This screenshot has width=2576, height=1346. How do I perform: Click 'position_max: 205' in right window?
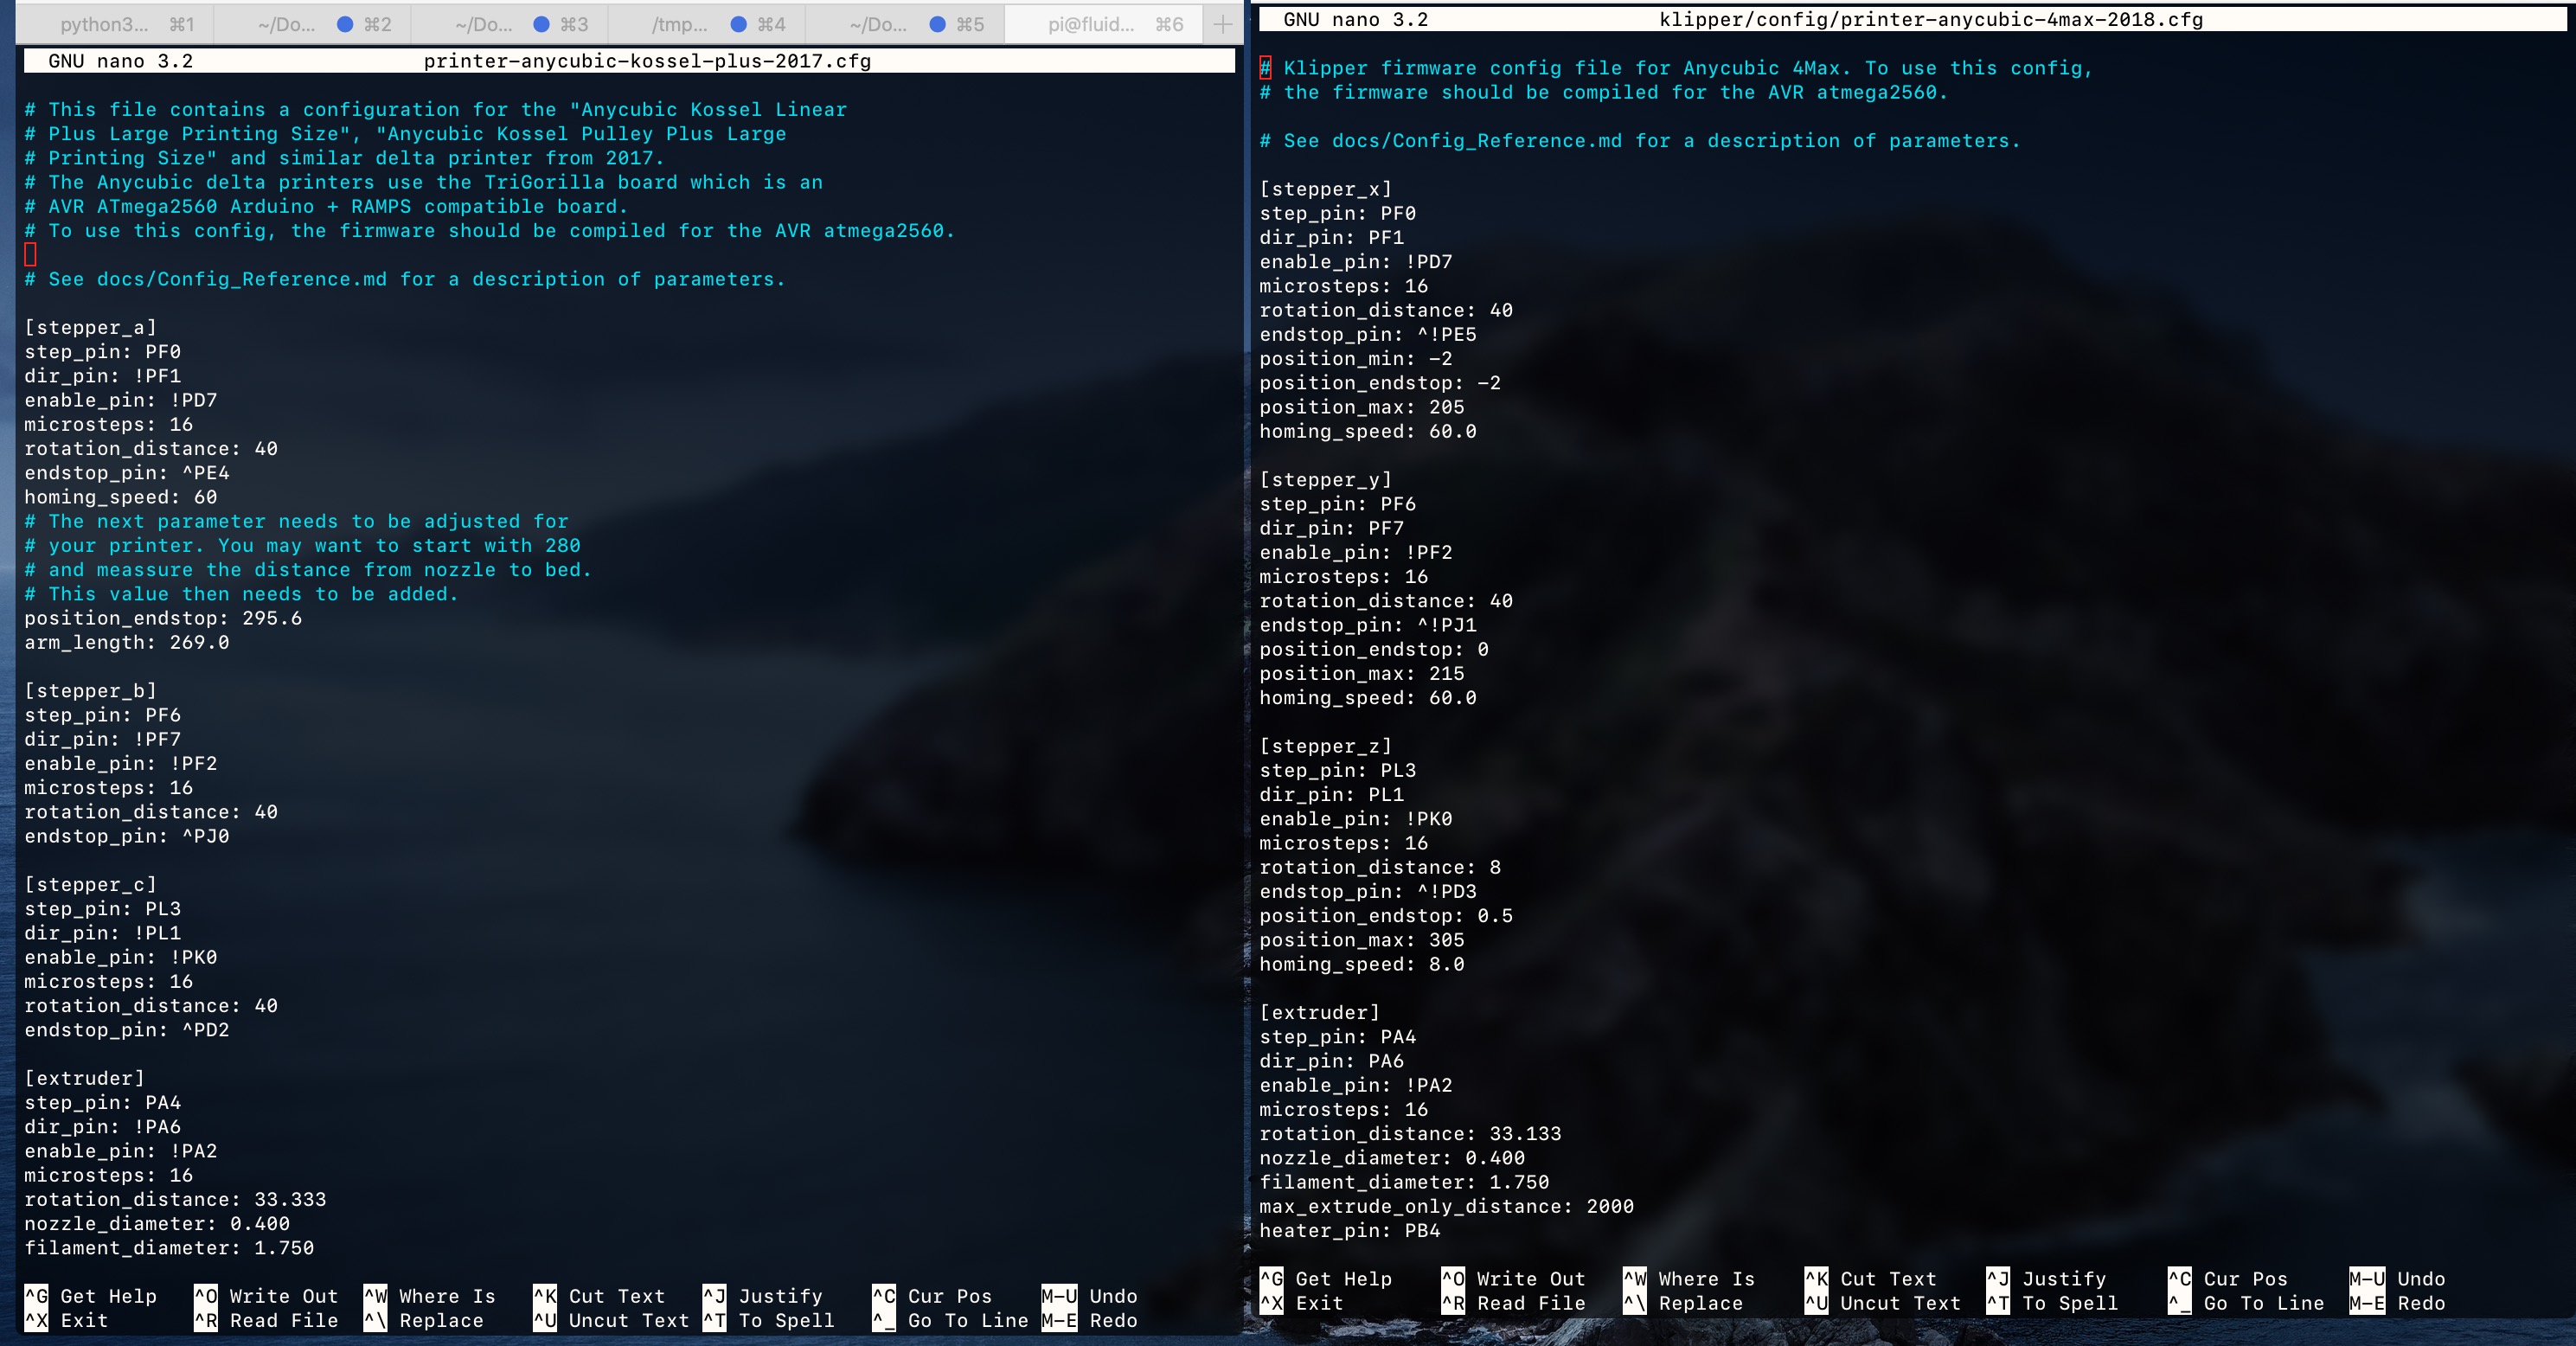[1362, 407]
